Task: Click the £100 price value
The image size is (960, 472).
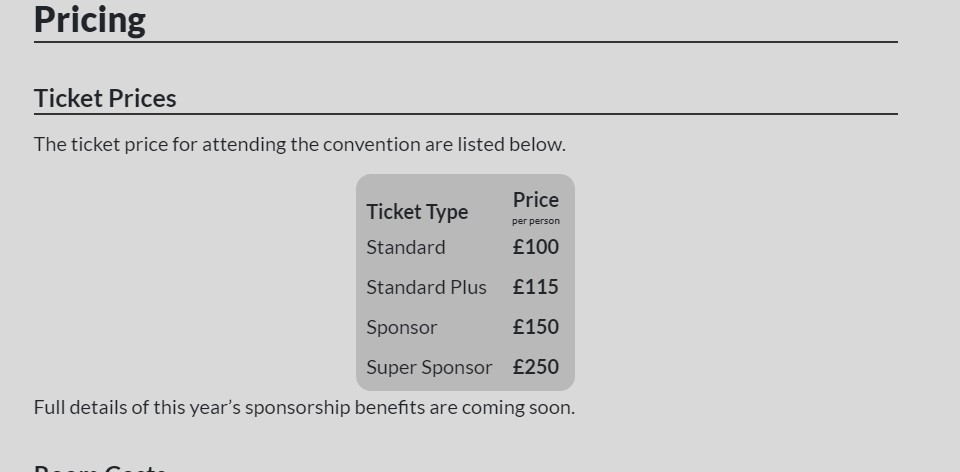Action: (535, 247)
